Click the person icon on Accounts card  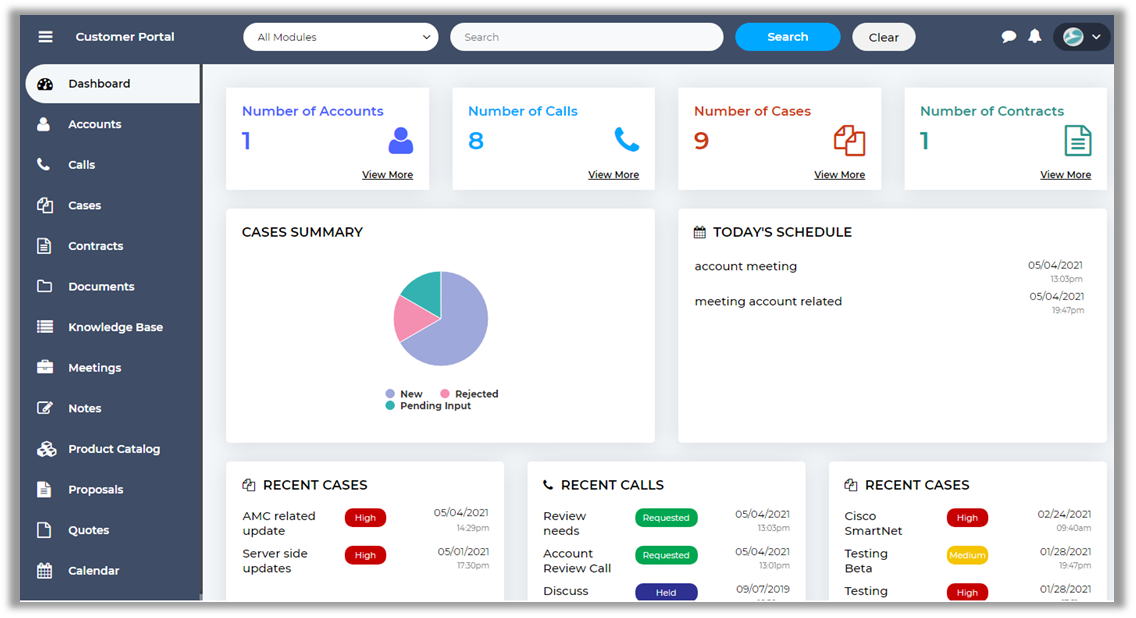[x=400, y=140]
